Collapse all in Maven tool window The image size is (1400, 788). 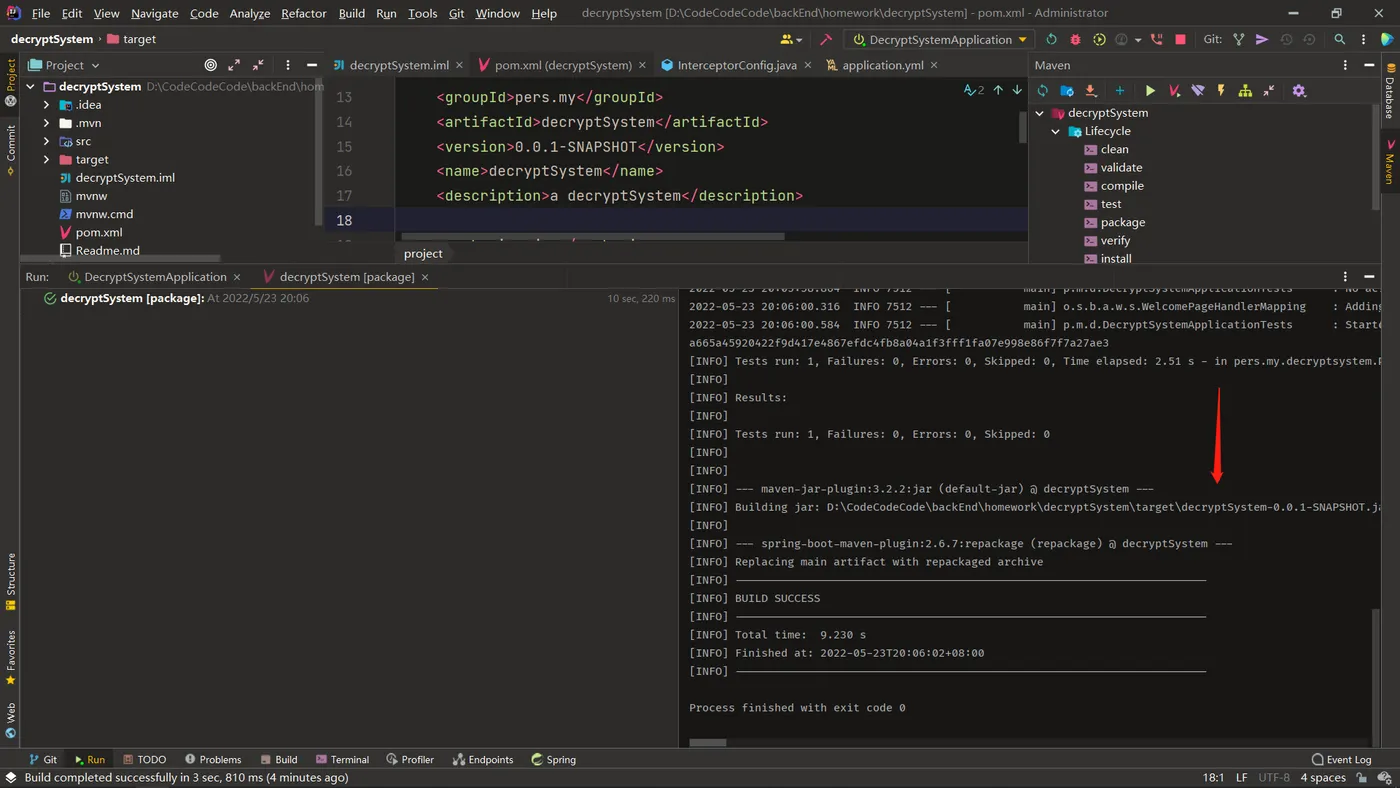[x=1269, y=90]
